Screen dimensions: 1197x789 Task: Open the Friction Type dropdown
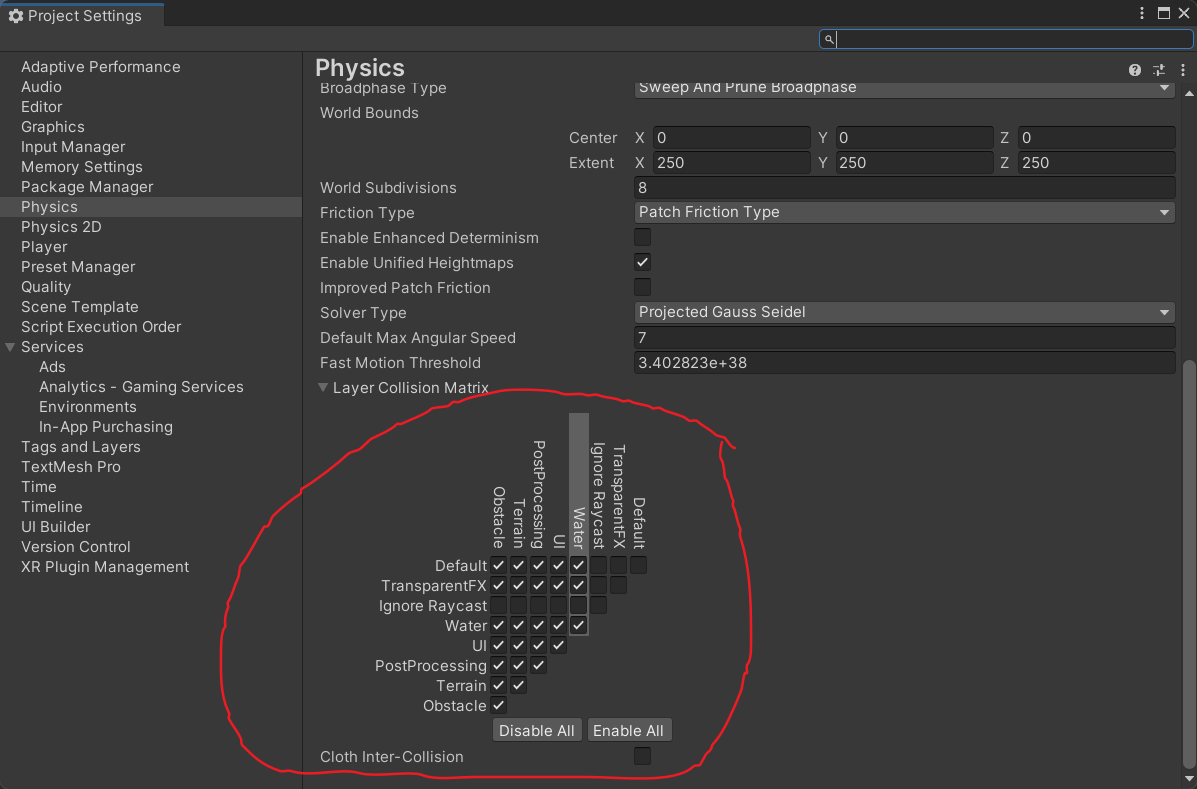click(904, 213)
